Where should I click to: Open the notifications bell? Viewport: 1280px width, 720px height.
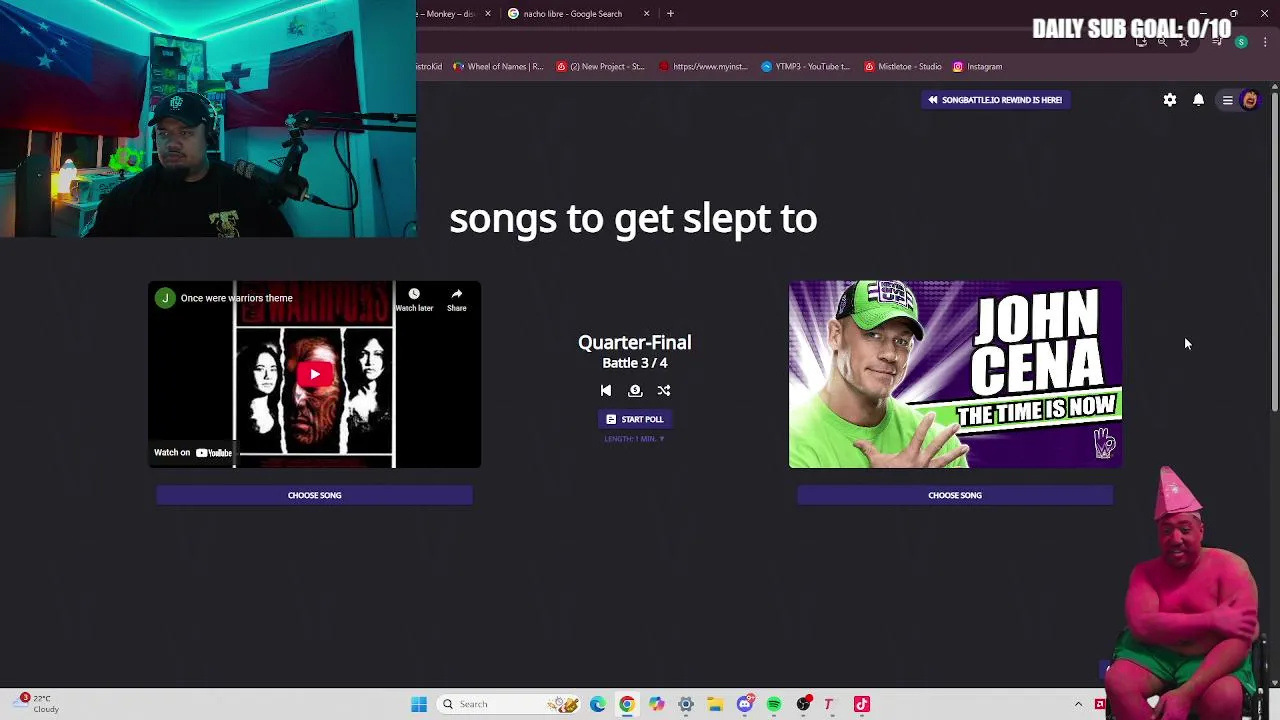pos(1198,100)
